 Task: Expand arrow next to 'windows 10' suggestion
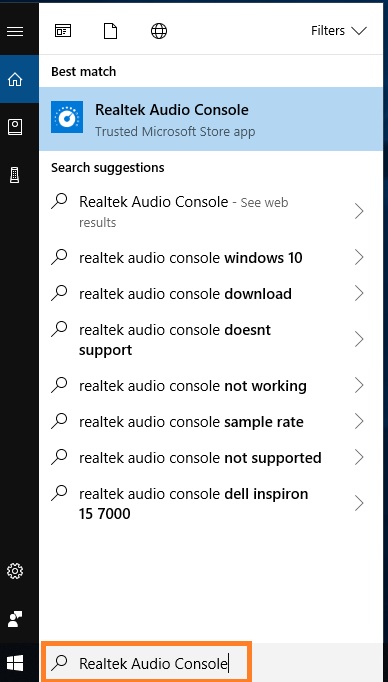(x=359, y=257)
